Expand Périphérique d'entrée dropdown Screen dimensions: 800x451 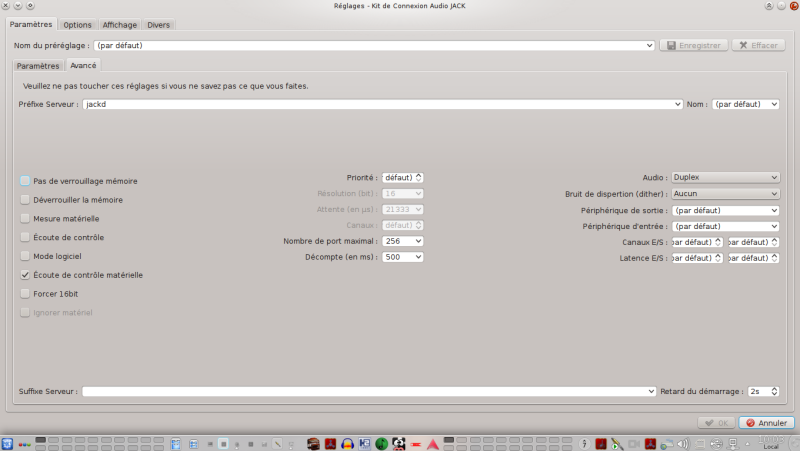(725, 226)
